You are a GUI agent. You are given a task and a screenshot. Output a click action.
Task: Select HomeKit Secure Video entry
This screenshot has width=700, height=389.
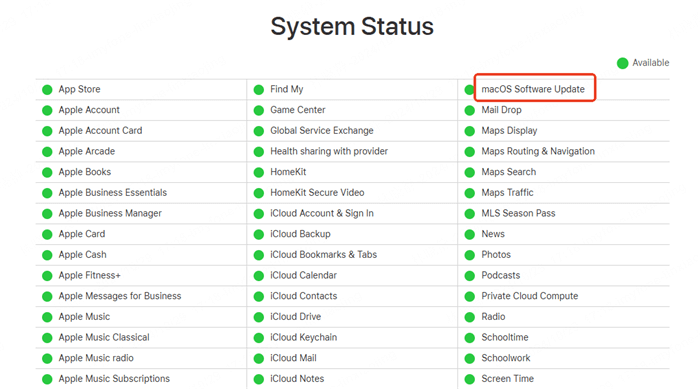click(x=317, y=192)
